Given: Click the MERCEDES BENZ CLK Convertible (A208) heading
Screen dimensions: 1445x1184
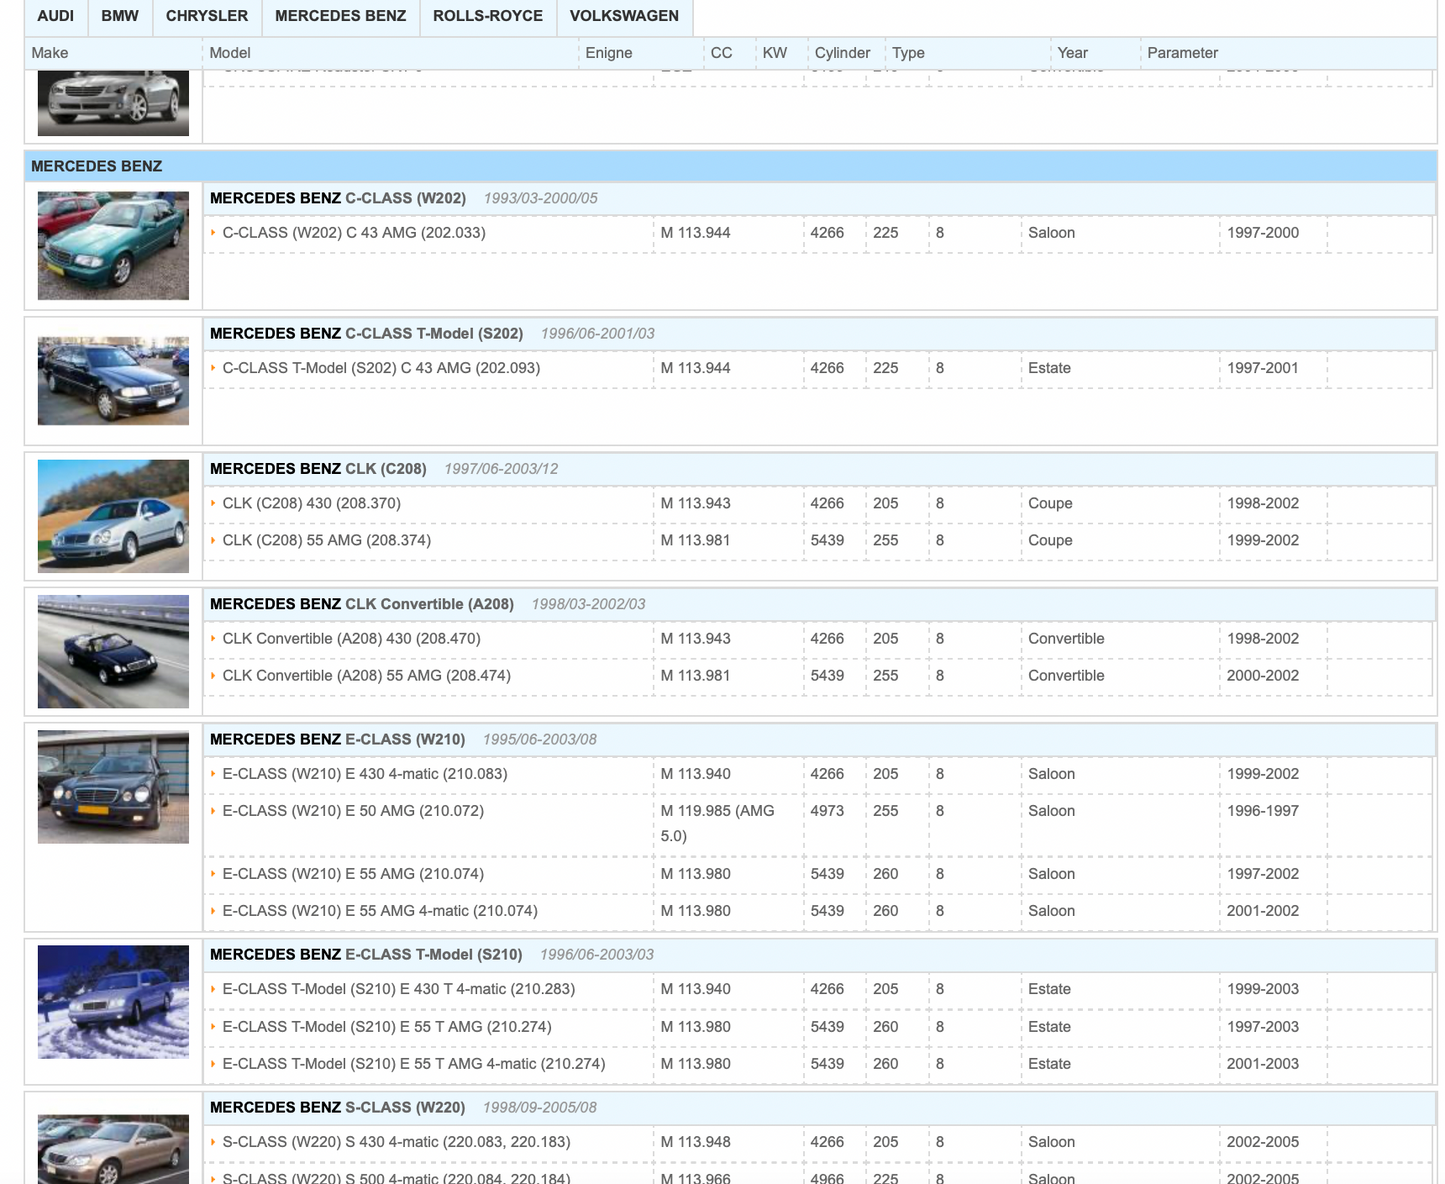Looking at the screenshot, I should point(362,604).
